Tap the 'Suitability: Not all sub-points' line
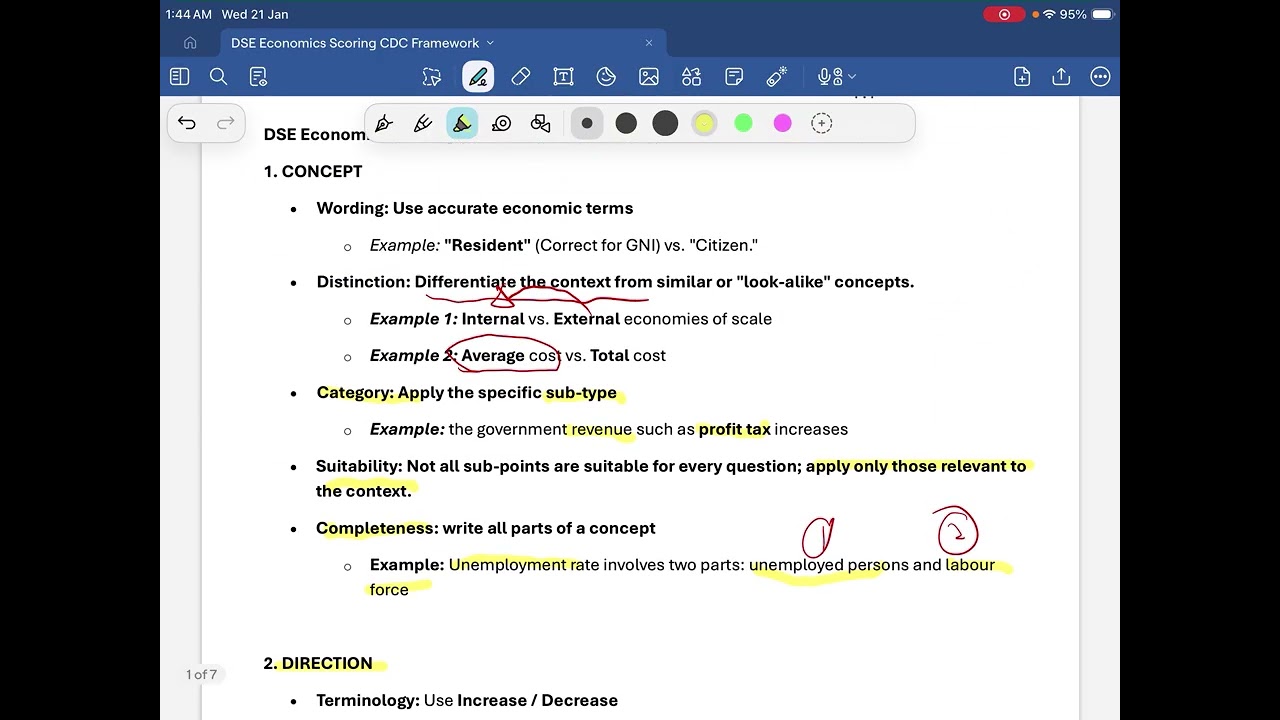This screenshot has width=1280, height=720. point(671,478)
